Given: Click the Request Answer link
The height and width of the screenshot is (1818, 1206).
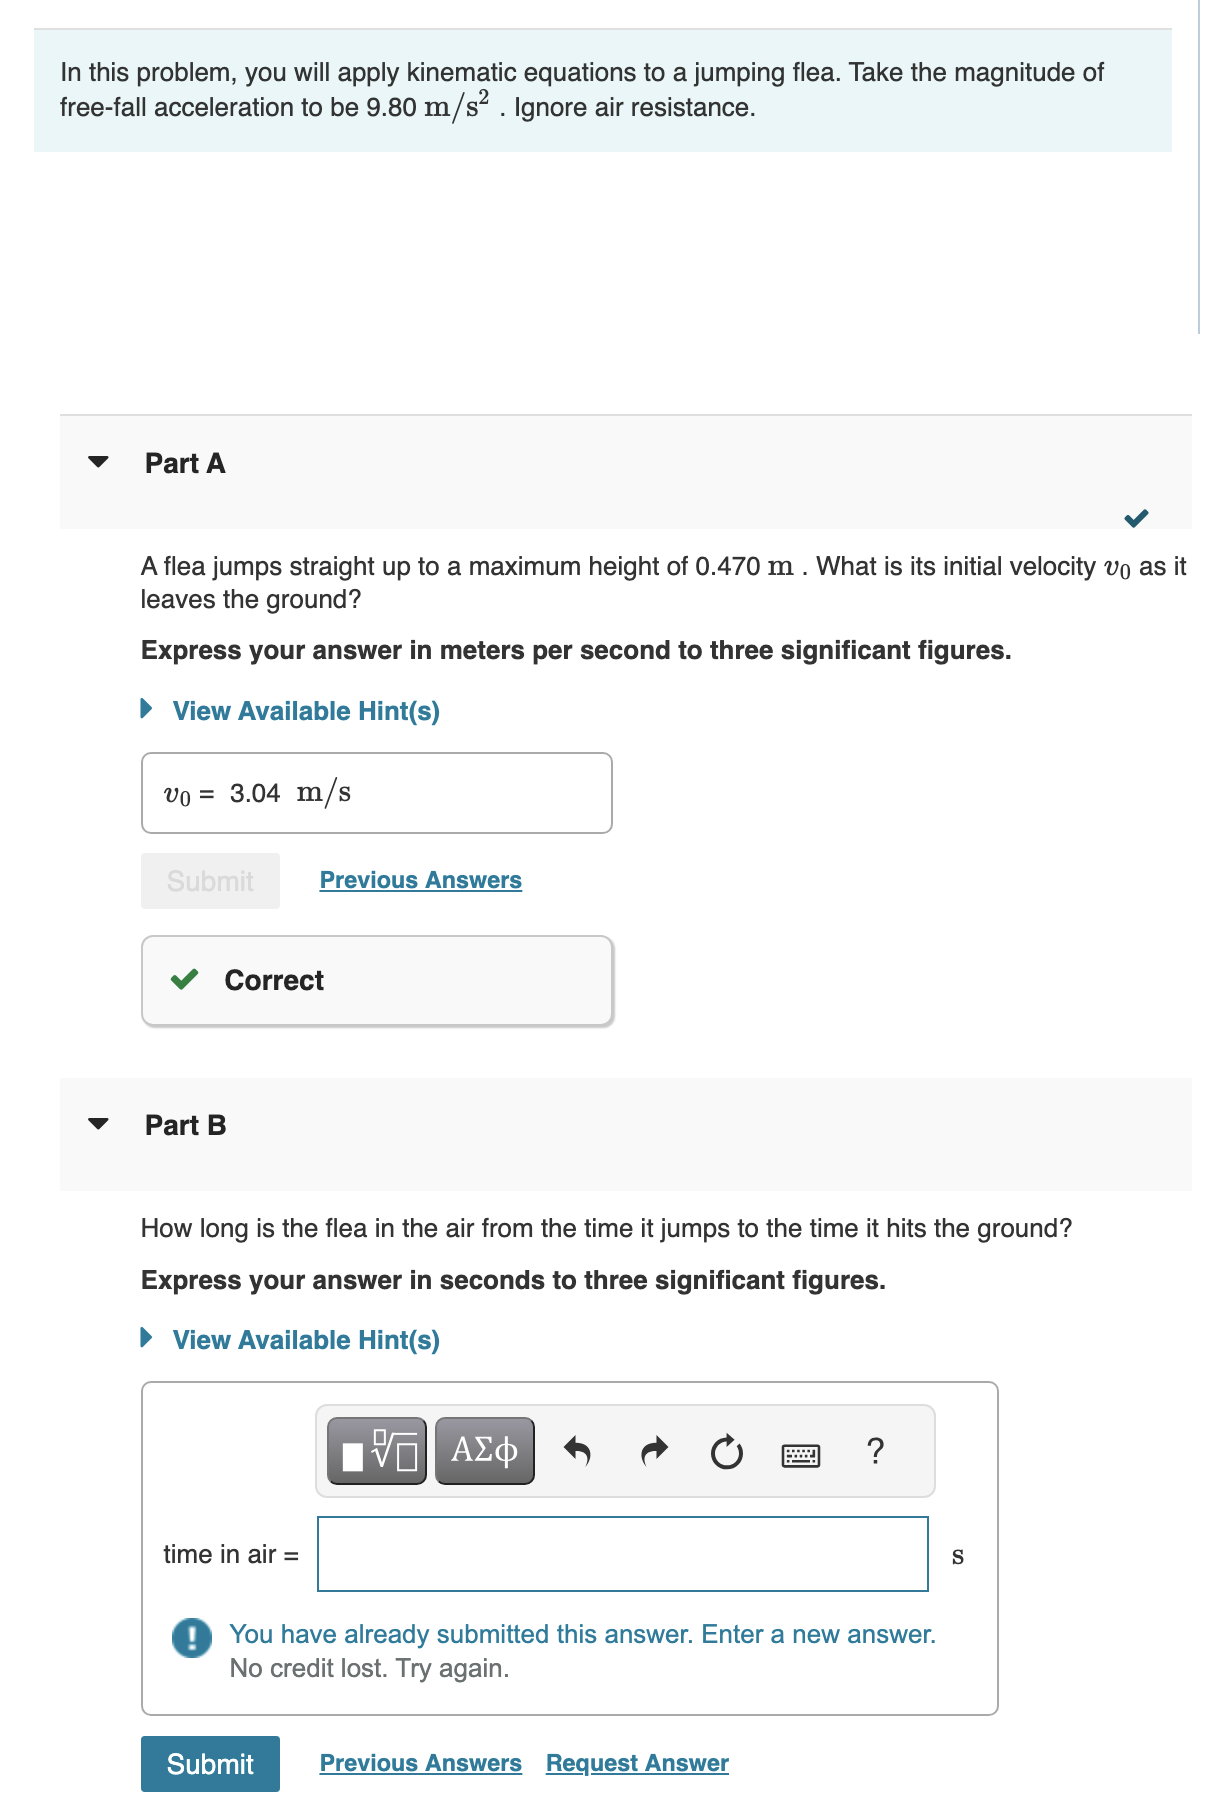Looking at the screenshot, I should click(x=636, y=1763).
